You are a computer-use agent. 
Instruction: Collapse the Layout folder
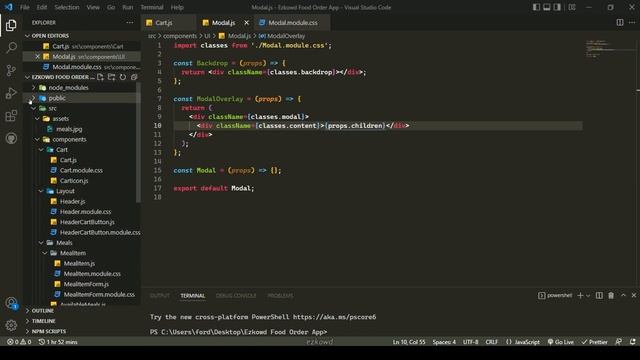click(x=41, y=191)
